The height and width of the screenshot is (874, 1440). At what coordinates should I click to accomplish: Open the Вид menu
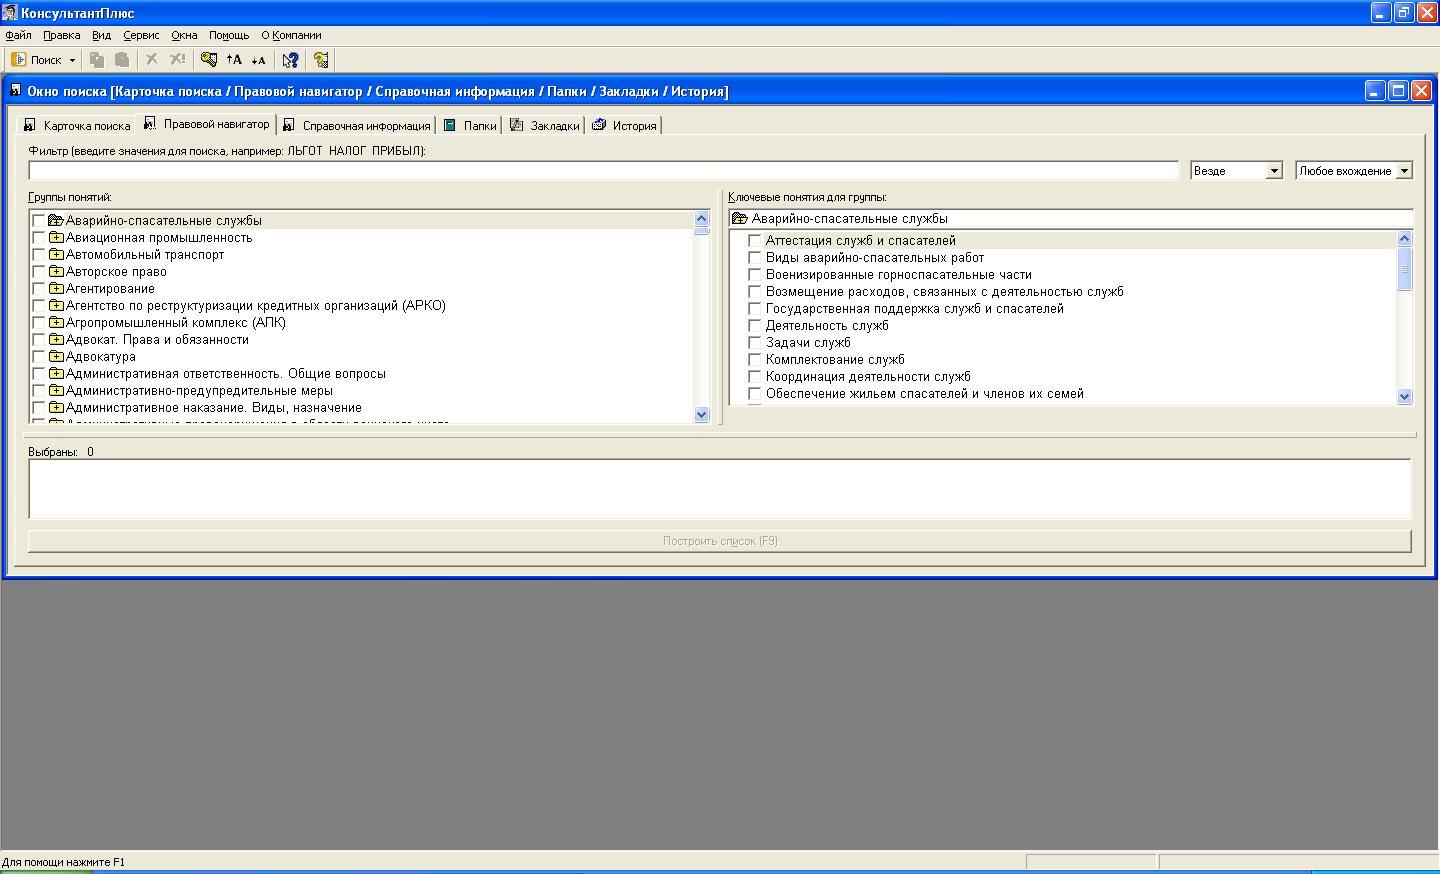pos(102,35)
